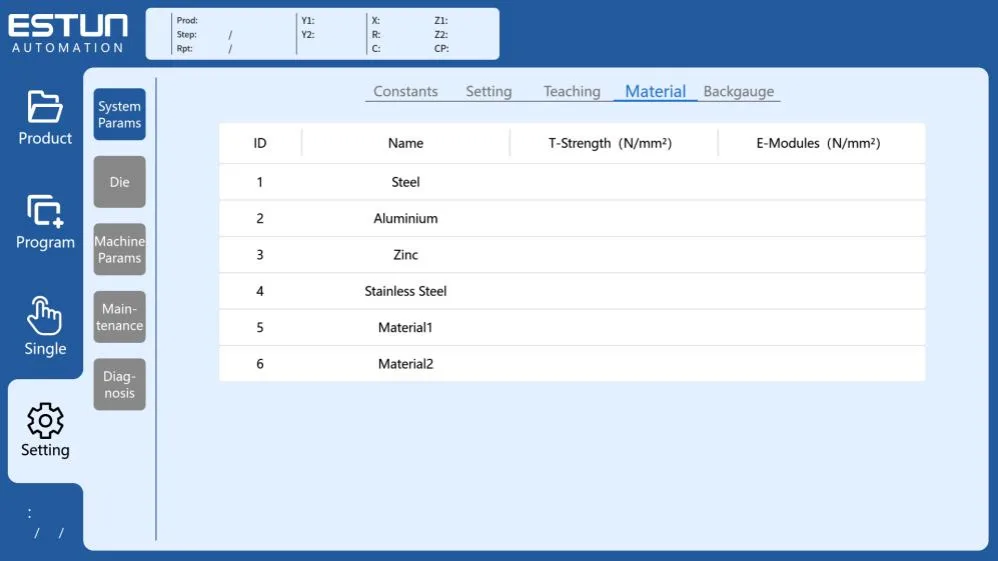Click the Rpt: status label

pyautogui.click(x=185, y=48)
